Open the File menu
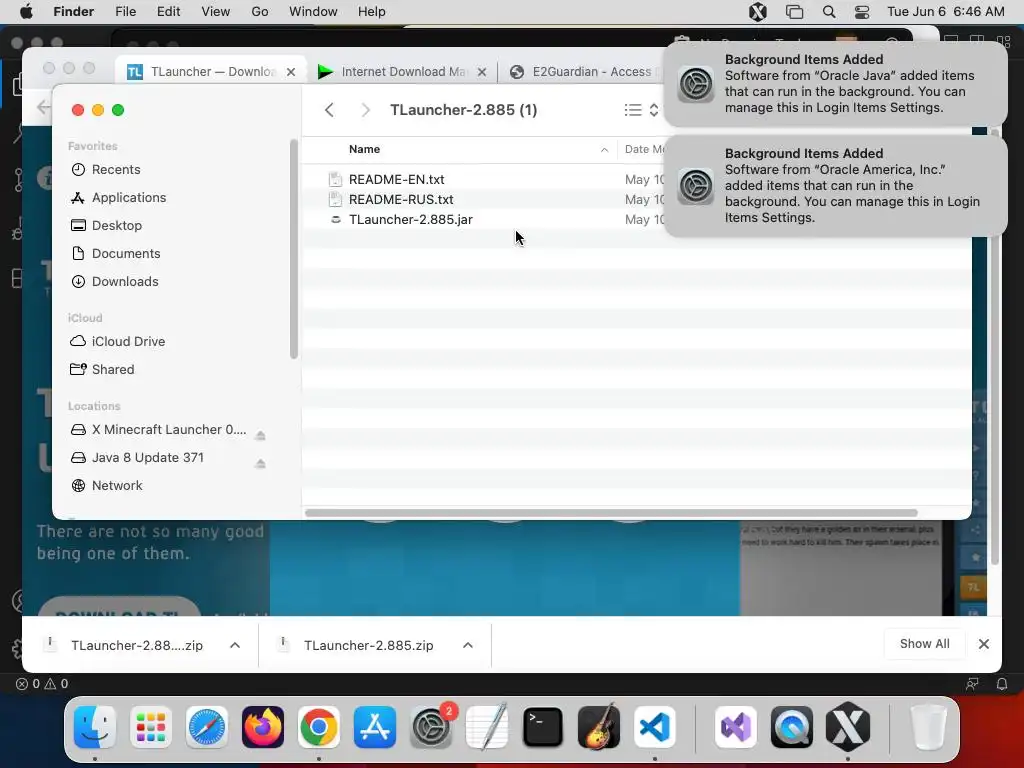 pos(125,12)
